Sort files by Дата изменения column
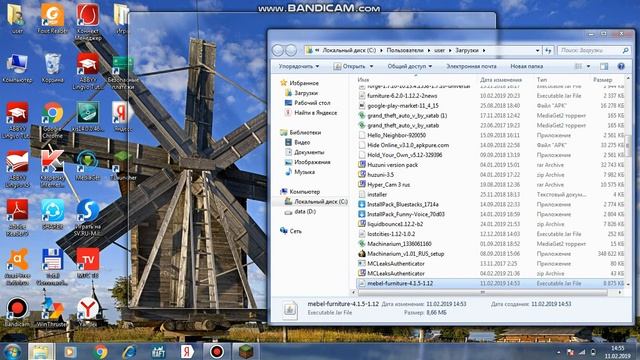Image resolution: width=640 pixels, height=360 pixels. 501,80
